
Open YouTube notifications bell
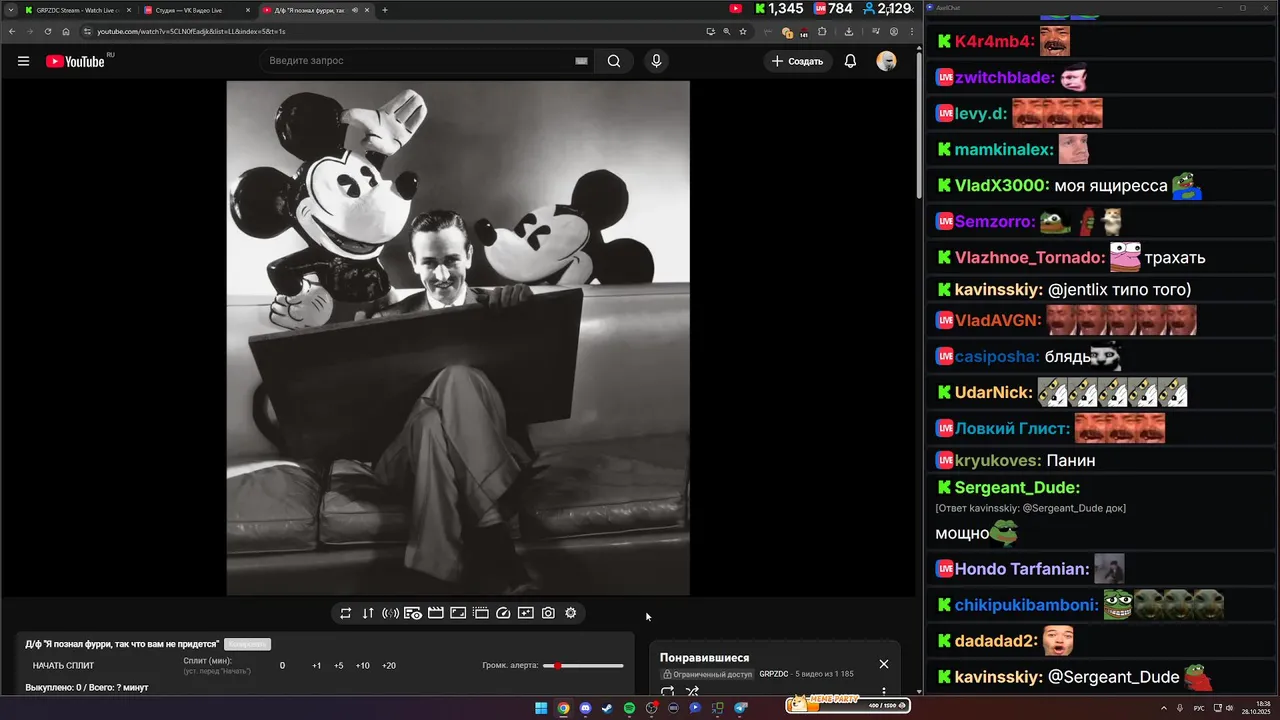tap(850, 61)
